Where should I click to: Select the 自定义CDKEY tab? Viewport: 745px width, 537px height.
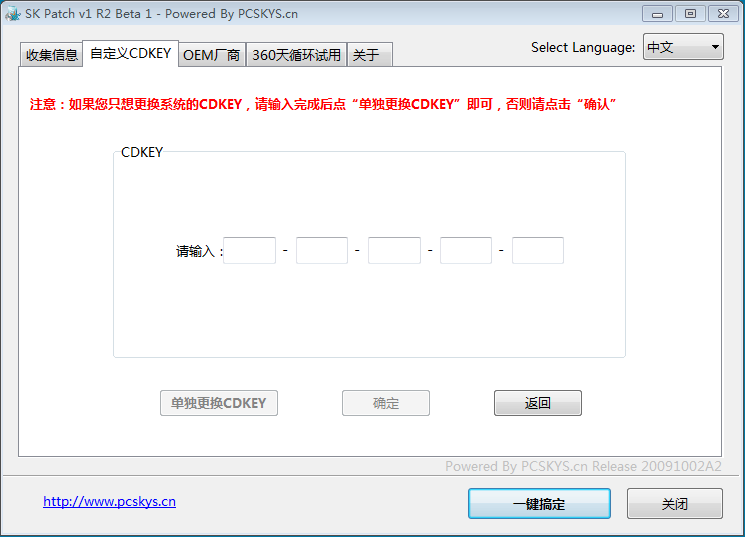(x=130, y=54)
